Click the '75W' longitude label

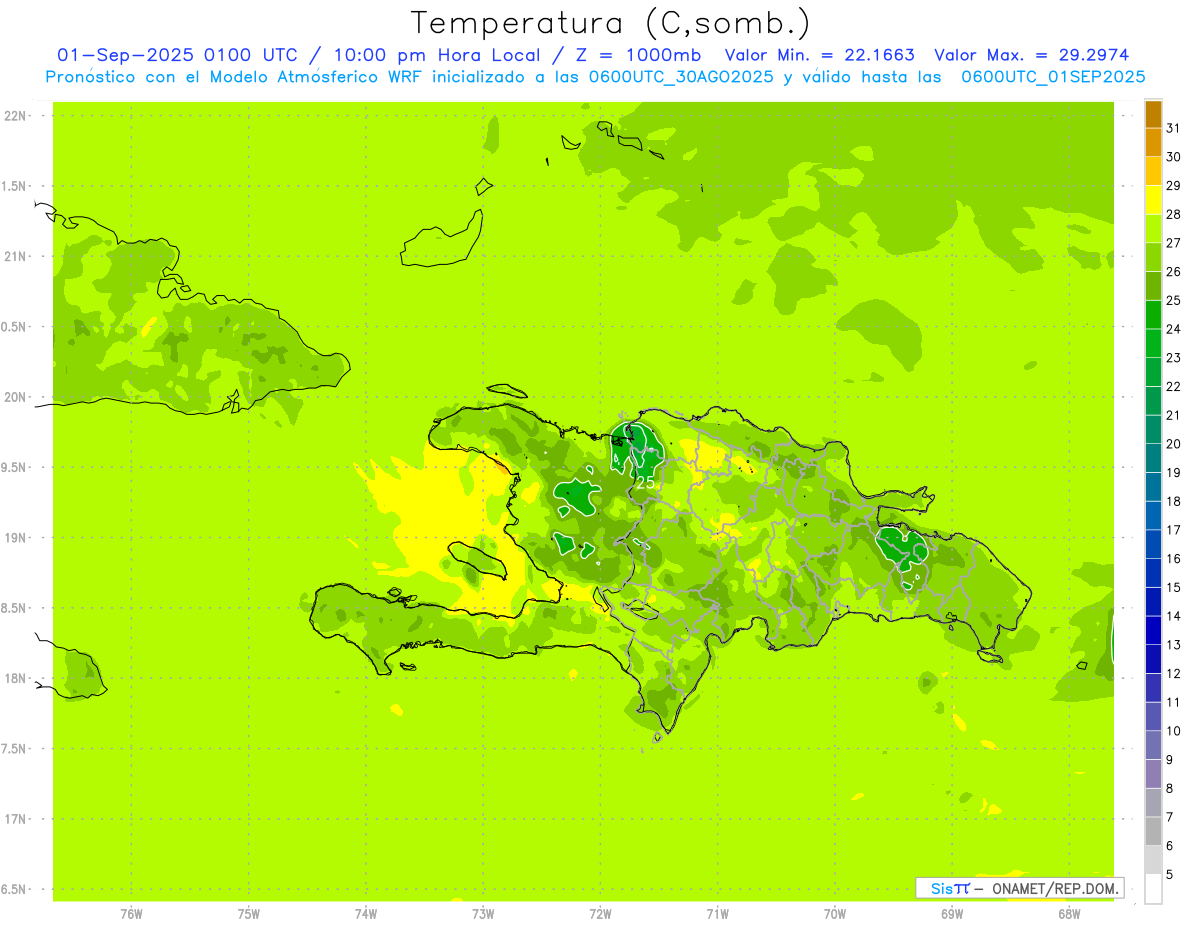coord(249,914)
